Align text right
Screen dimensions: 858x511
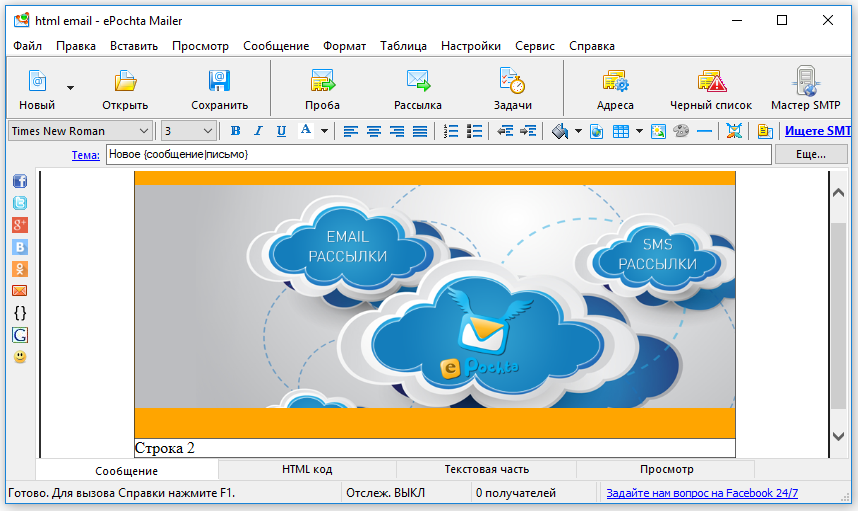click(397, 131)
